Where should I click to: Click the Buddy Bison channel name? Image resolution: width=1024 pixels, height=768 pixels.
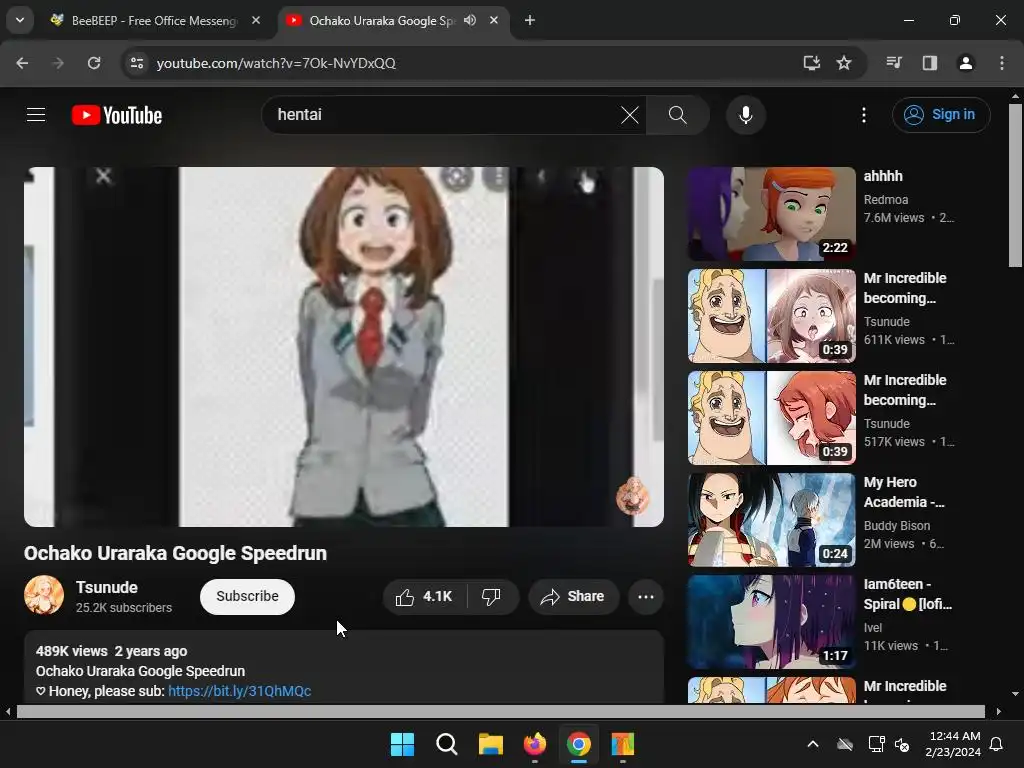point(897,526)
